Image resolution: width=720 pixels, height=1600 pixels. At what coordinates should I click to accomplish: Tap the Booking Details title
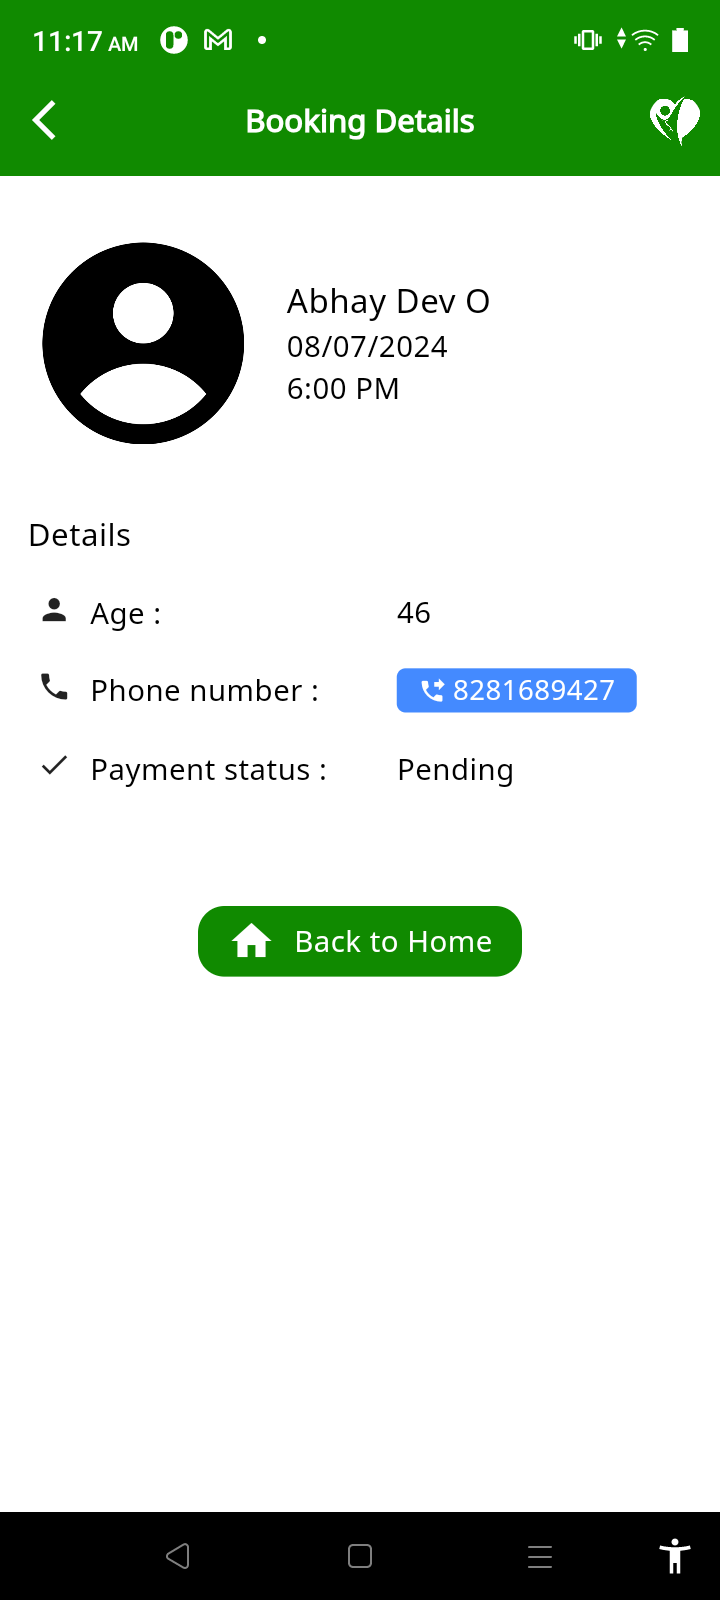360,121
